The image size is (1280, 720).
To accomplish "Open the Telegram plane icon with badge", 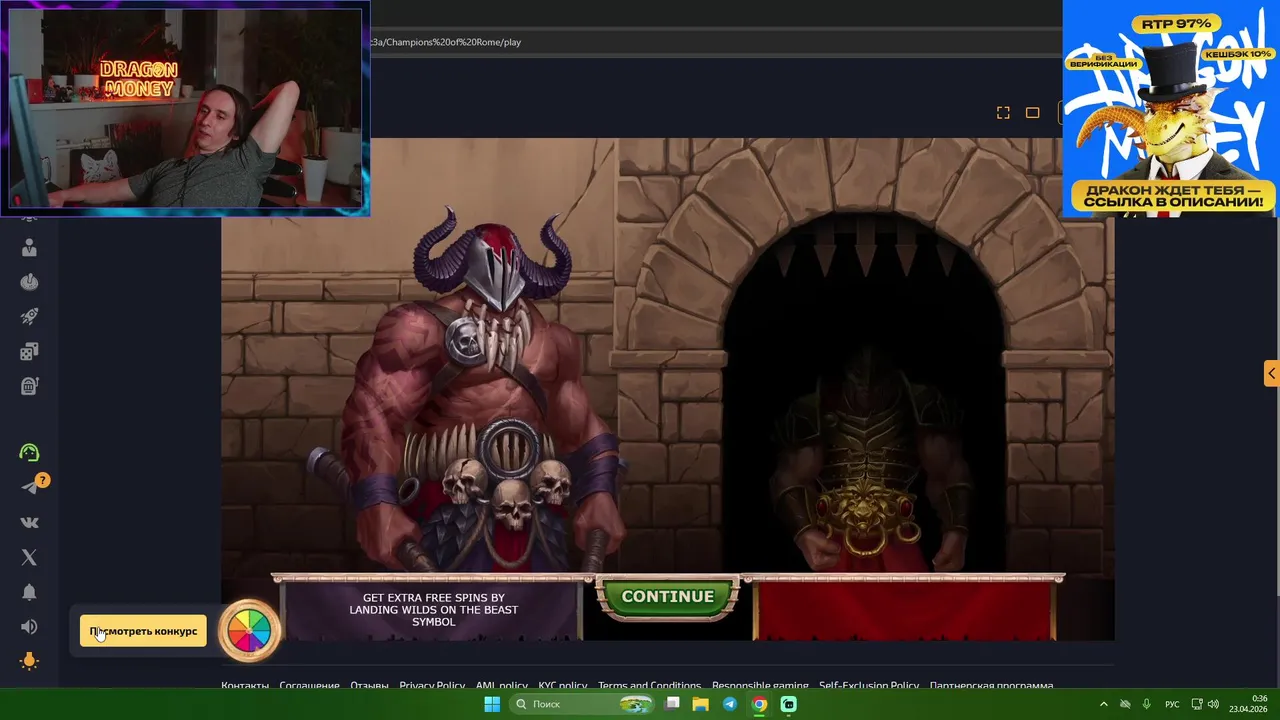I will click(x=32, y=486).
